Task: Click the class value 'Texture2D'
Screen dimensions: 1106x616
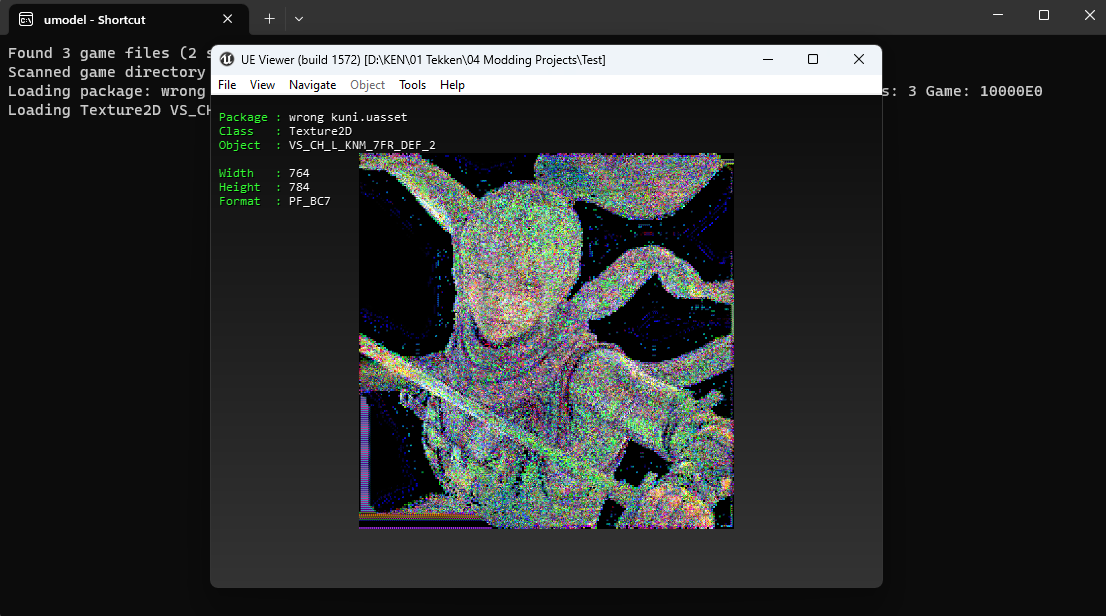Action: point(320,131)
